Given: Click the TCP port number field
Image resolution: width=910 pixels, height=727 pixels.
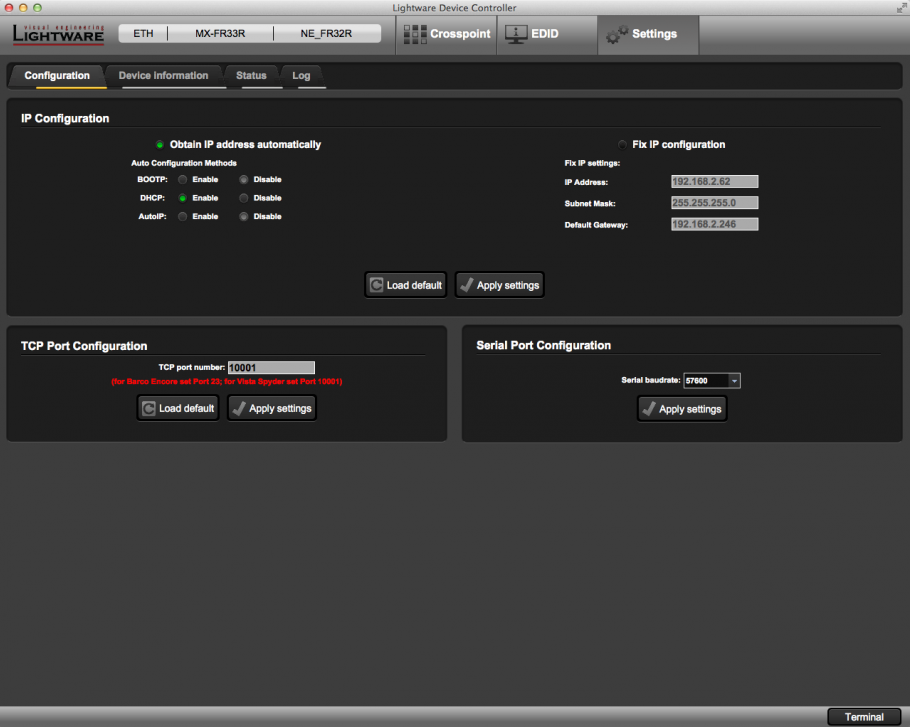Looking at the screenshot, I should (271, 368).
